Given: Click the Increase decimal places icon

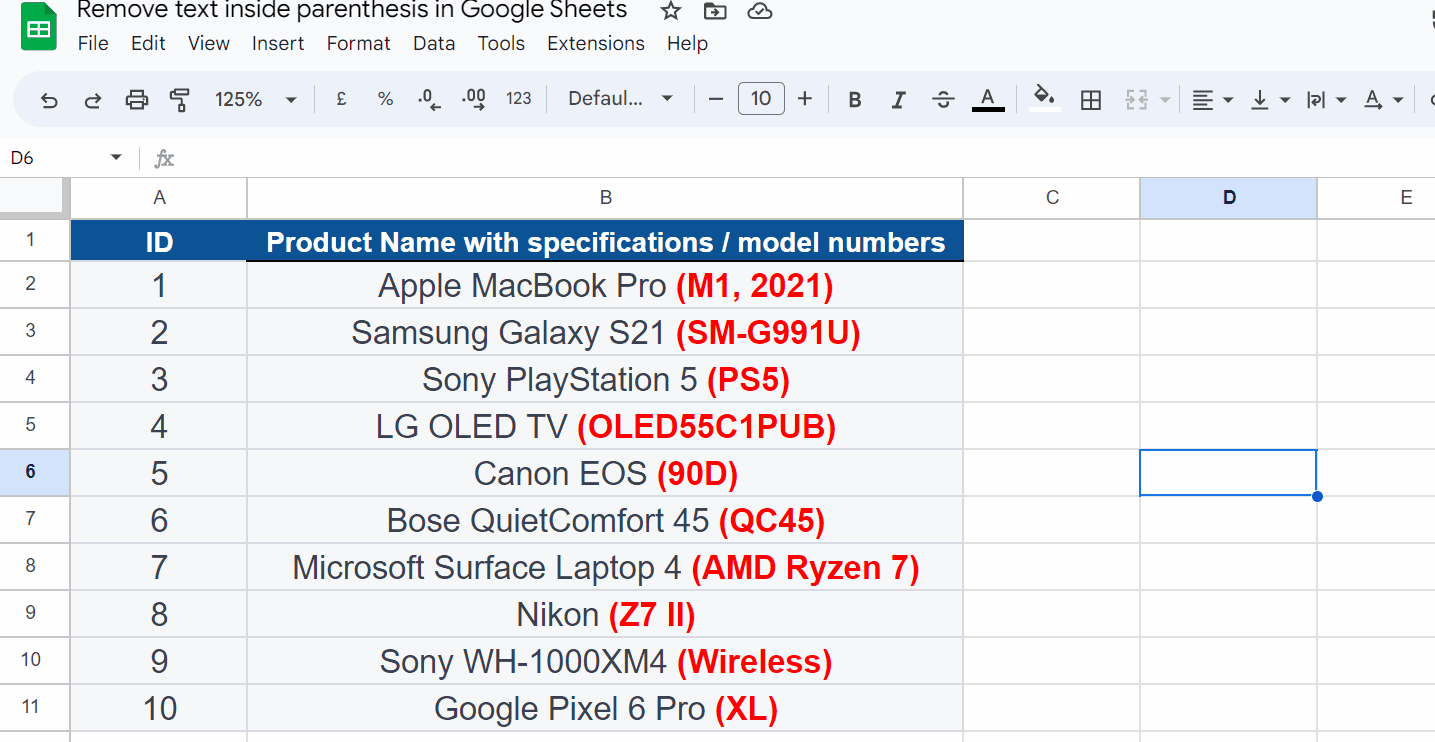Looking at the screenshot, I should pyautogui.click(x=472, y=99).
